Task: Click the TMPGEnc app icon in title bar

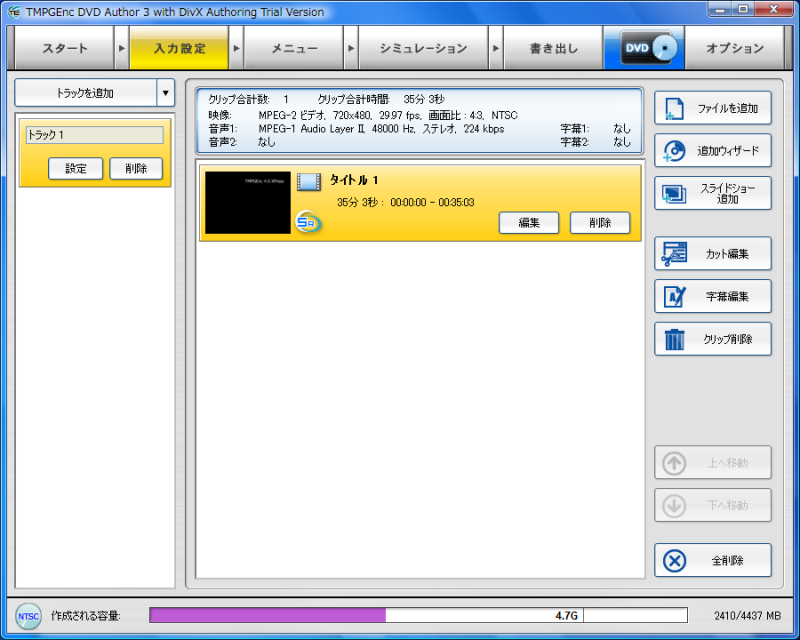Action: [x=14, y=11]
